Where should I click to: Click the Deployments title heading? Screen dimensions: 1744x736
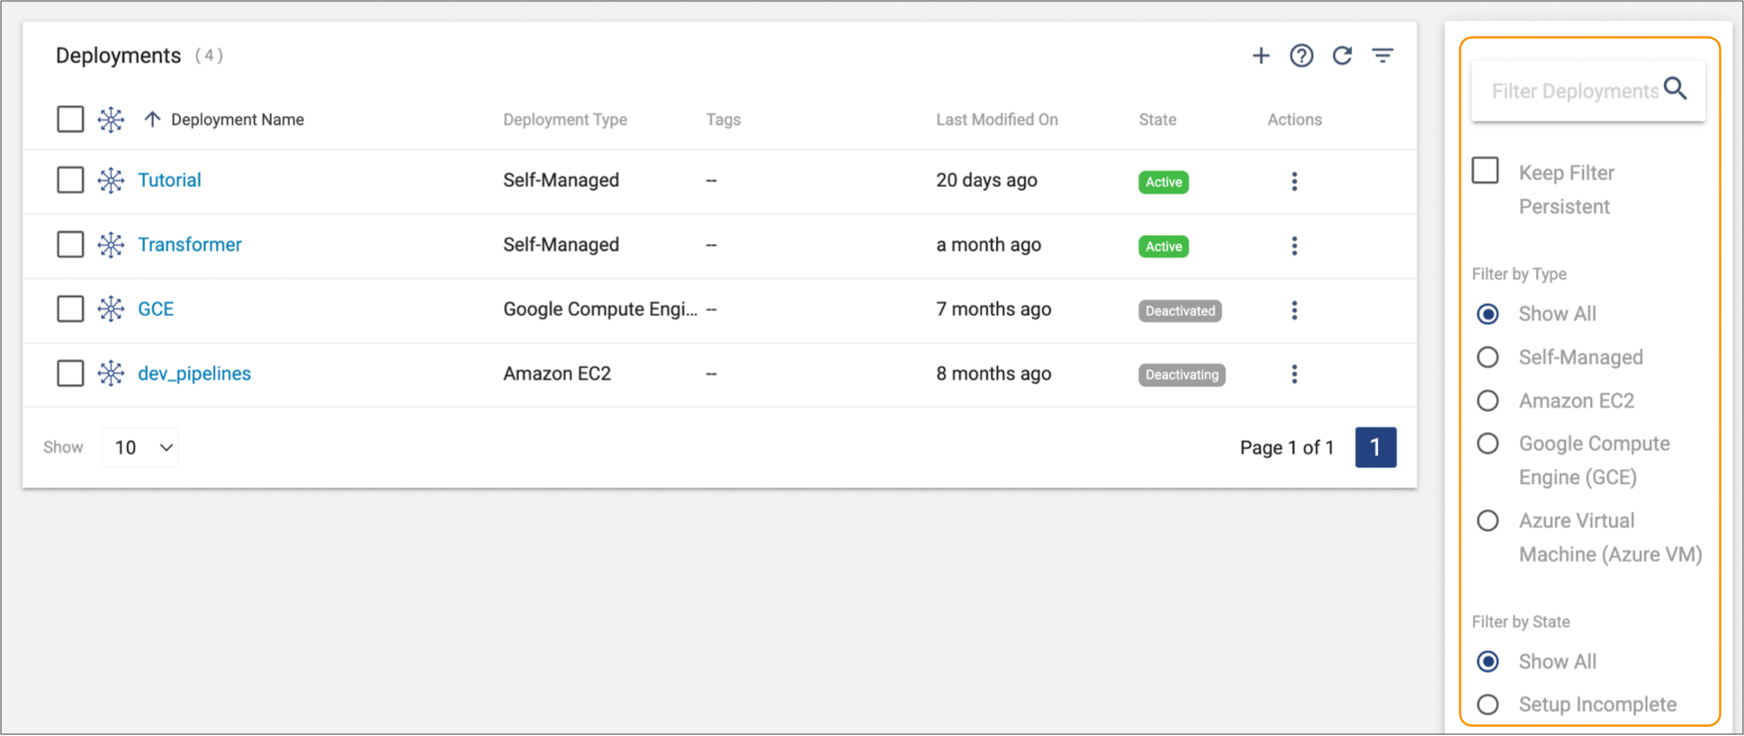coord(118,56)
